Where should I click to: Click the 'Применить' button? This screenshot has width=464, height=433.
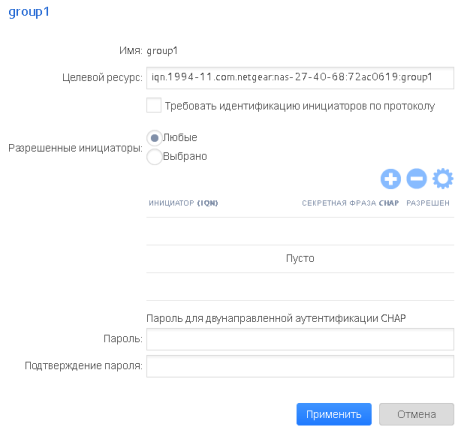(x=334, y=414)
